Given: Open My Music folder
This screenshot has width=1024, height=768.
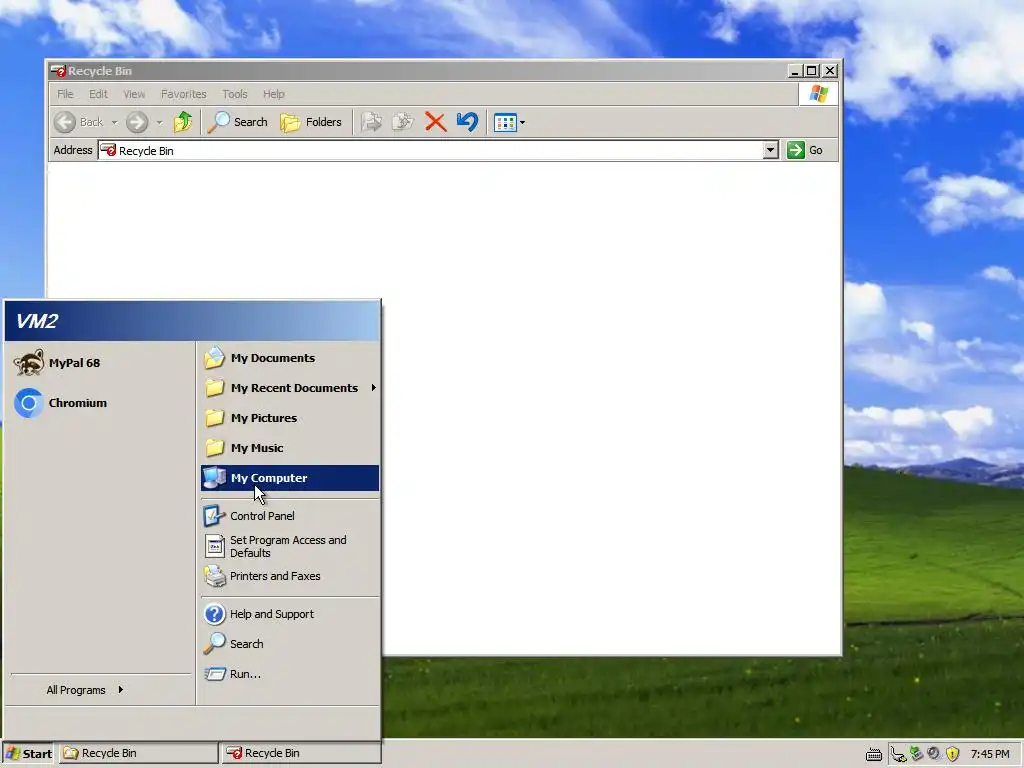Looking at the screenshot, I should pos(290,448).
